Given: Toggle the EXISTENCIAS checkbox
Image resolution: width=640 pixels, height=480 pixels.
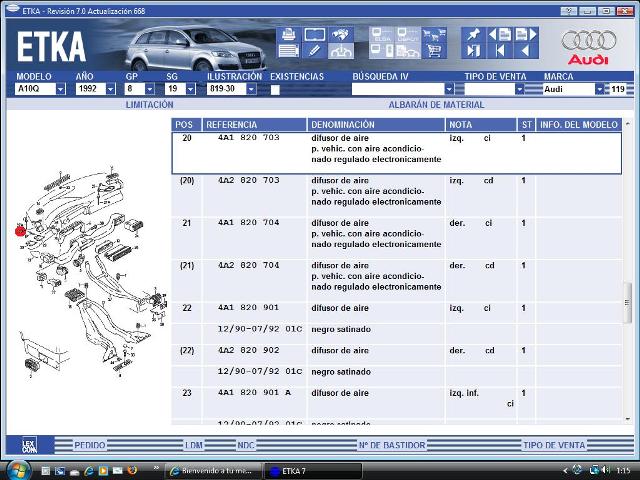Looking at the screenshot, I should 275,90.
